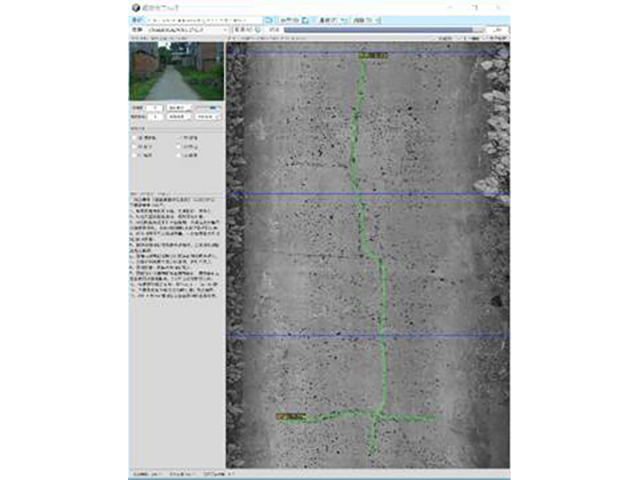
Task: Tick the top checkbox in the right options column
Action: tap(181, 138)
